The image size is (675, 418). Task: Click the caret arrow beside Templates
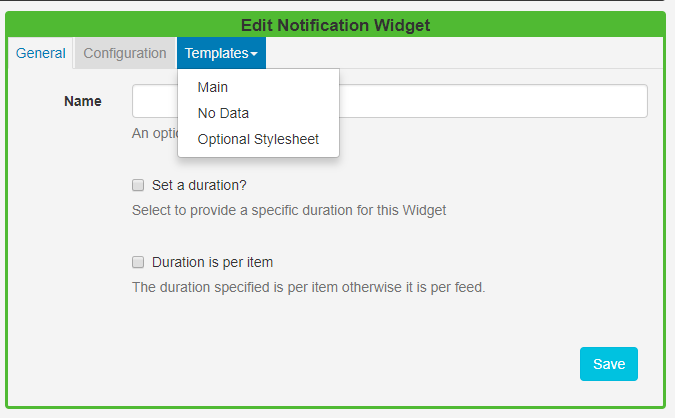click(x=255, y=54)
